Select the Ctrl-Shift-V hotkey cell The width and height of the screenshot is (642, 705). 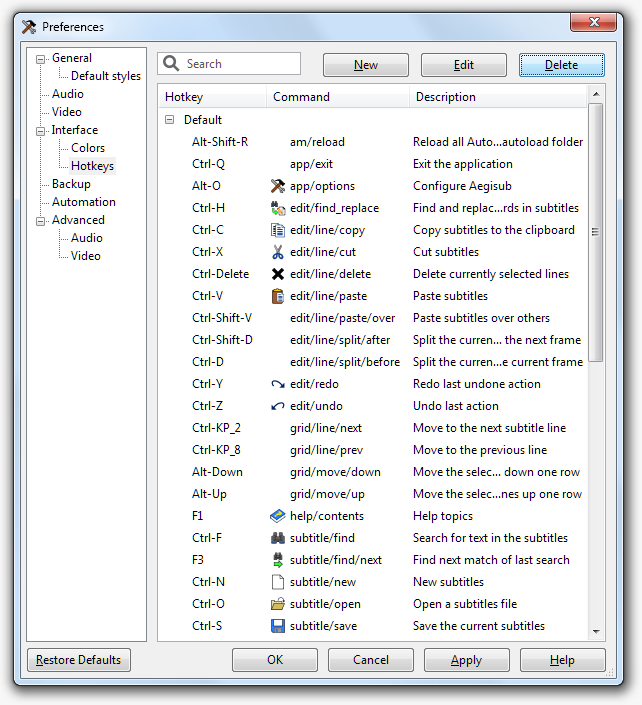(222, 318)
